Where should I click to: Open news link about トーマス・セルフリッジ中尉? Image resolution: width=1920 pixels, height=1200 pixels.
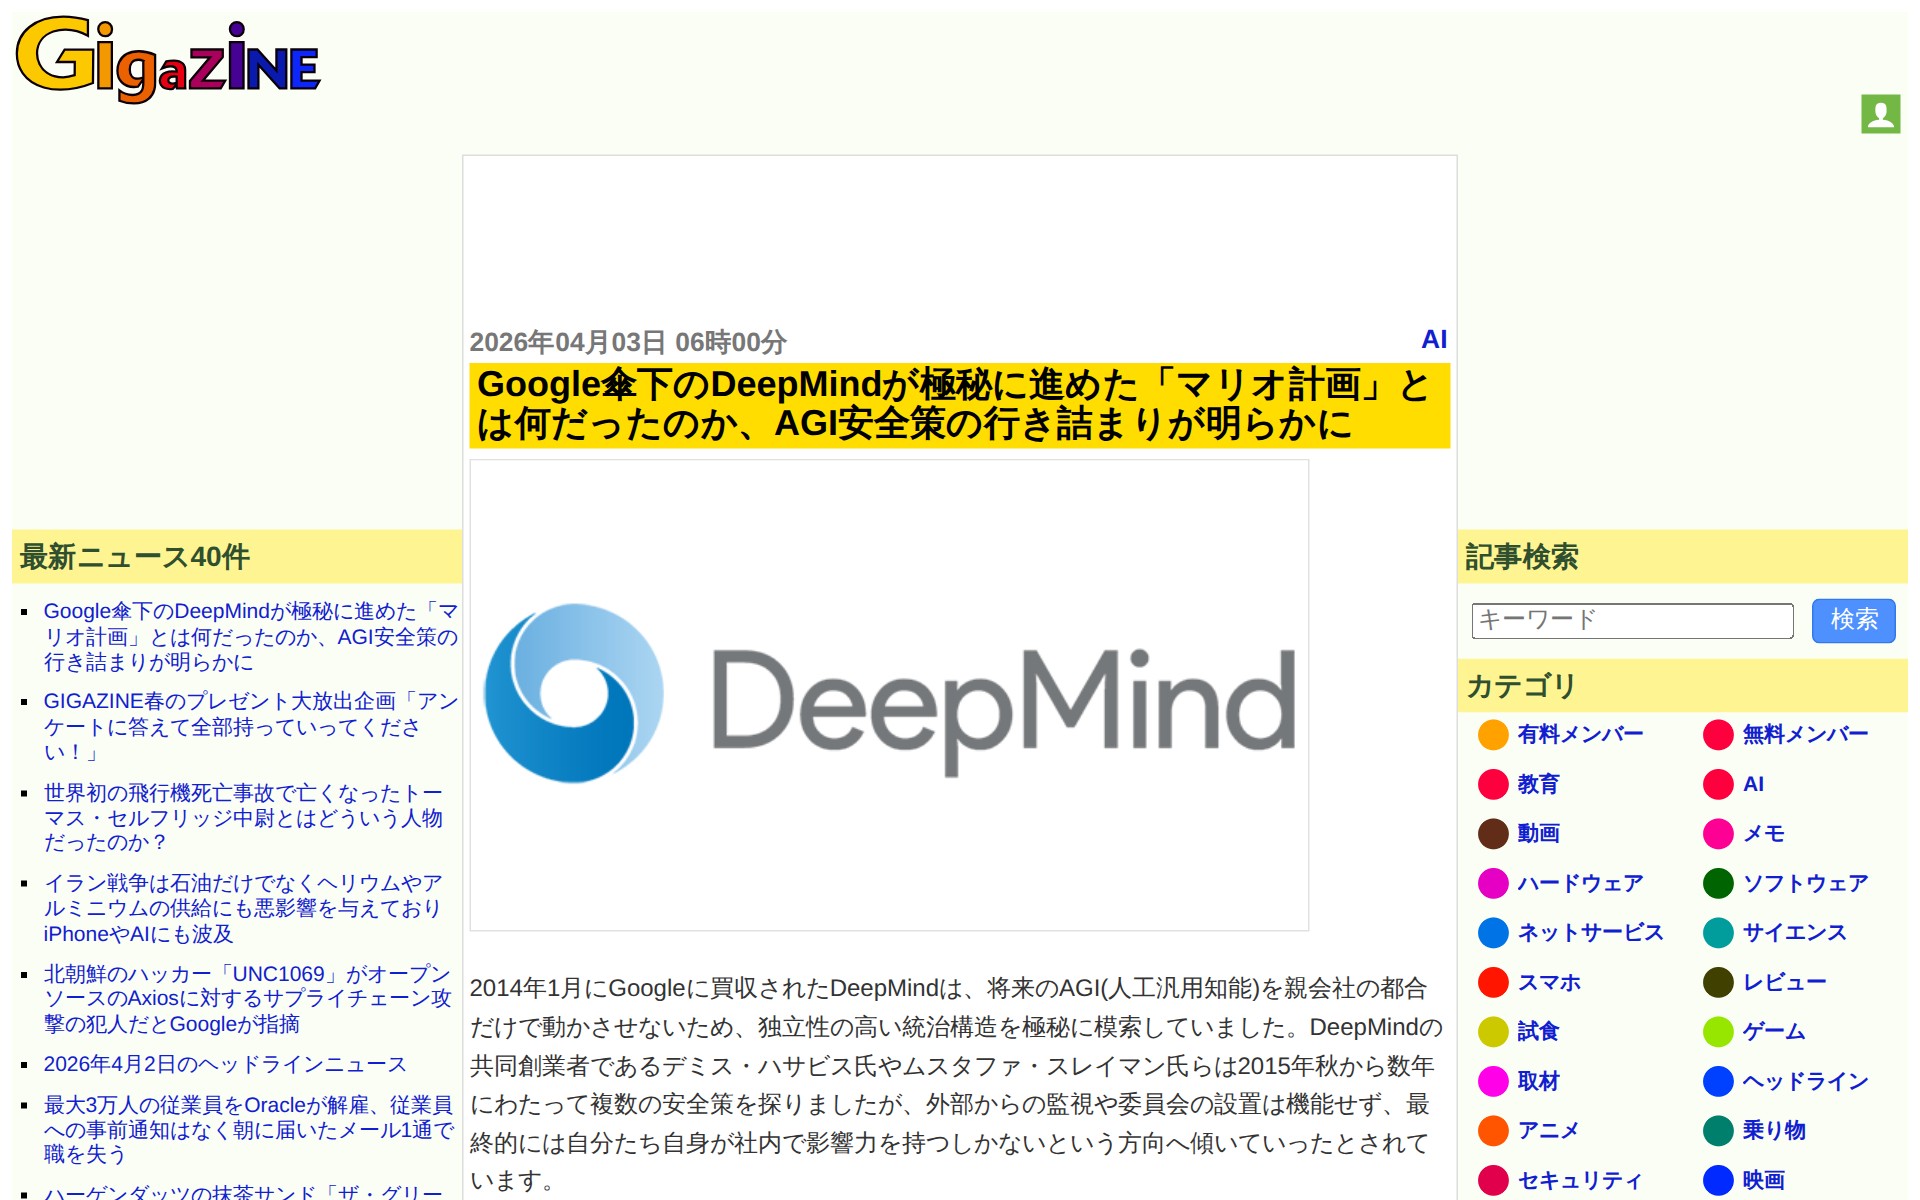click(243, 818)
